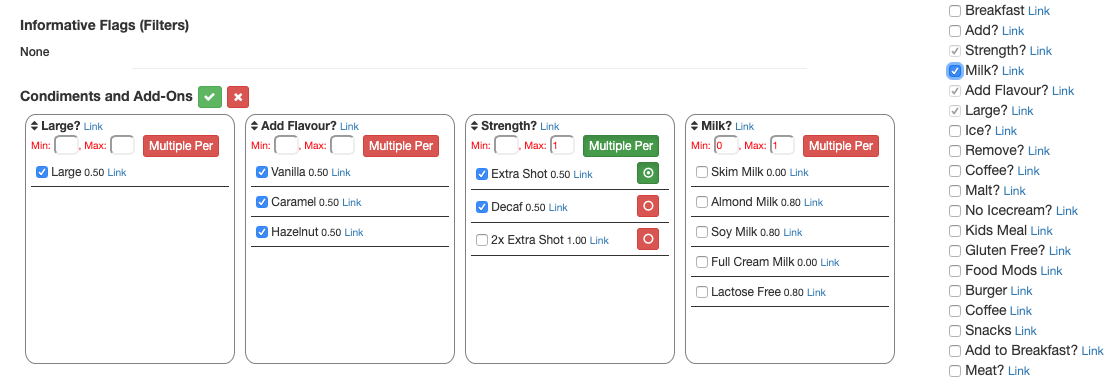Viewport: 1108px width, 380px height.
Task: Click Multiple Per button in Milk? group
Action: [841, 146]
